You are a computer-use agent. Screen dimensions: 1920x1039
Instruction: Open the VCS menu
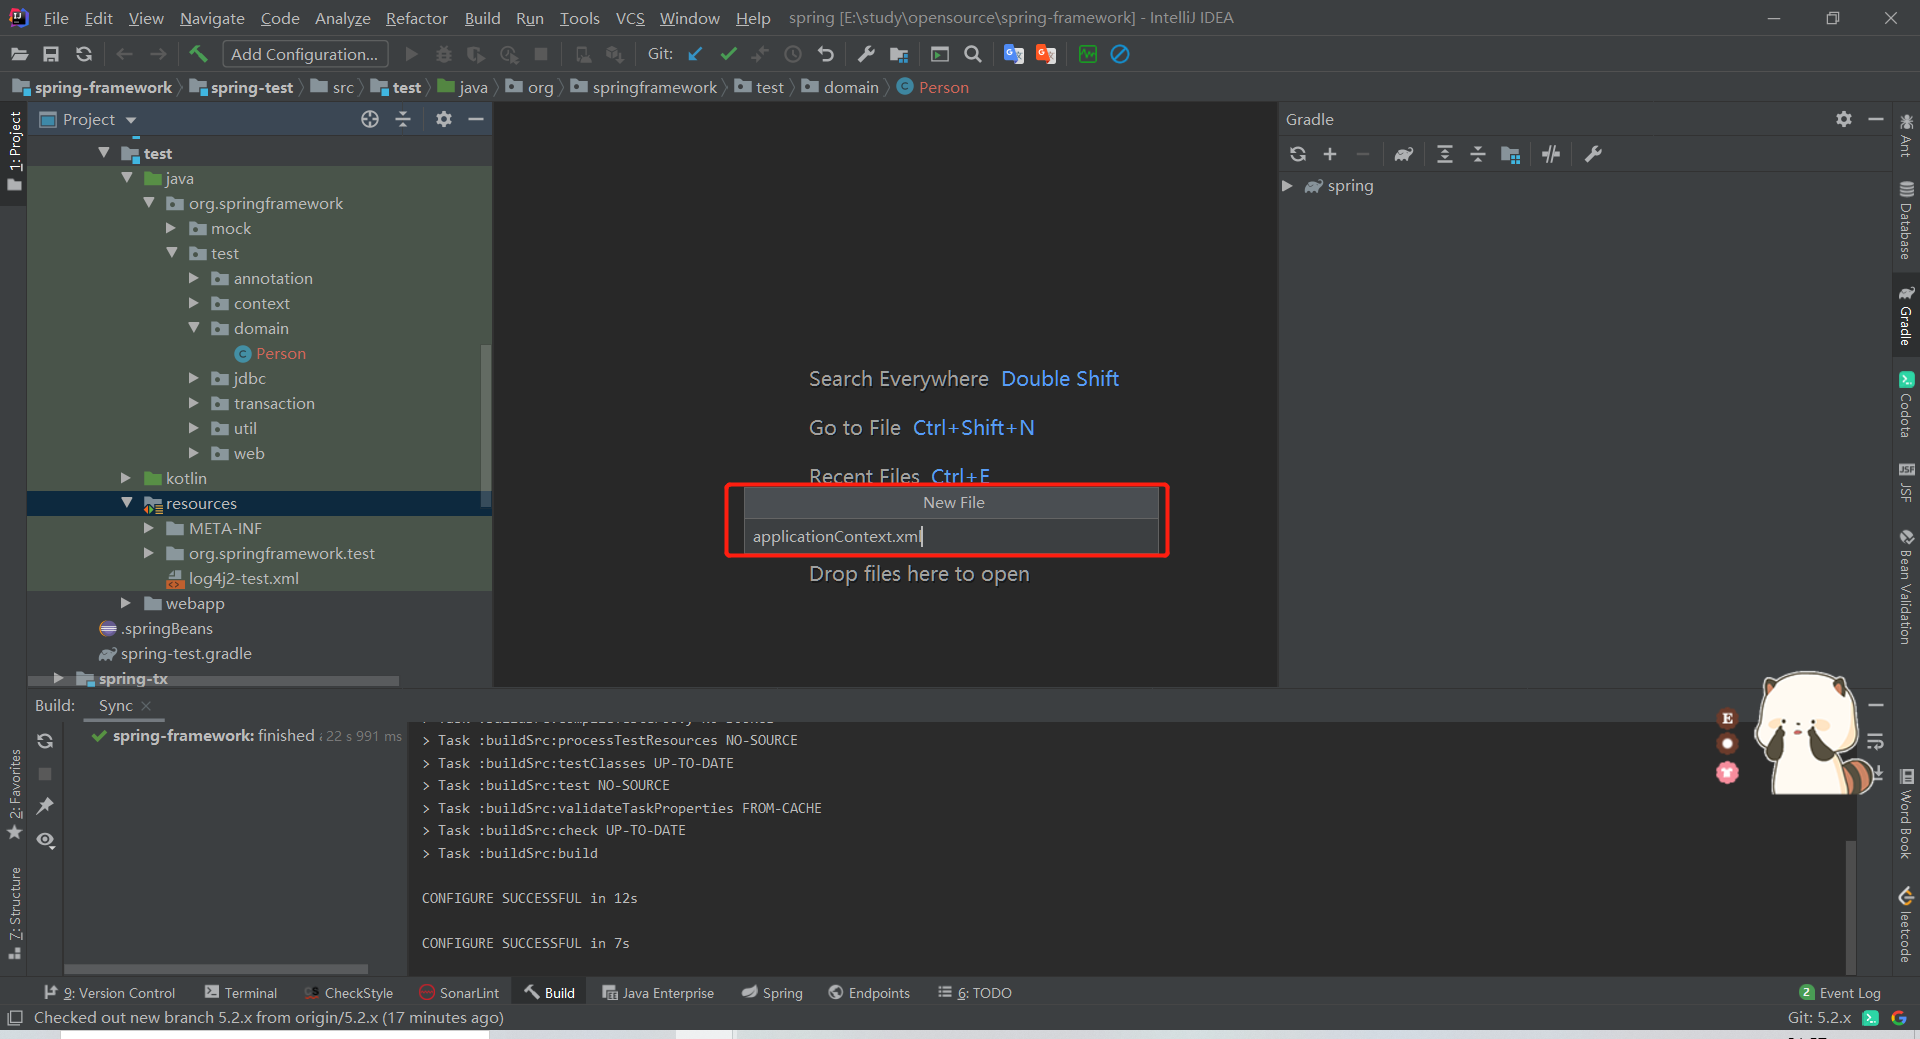[630, 18]
